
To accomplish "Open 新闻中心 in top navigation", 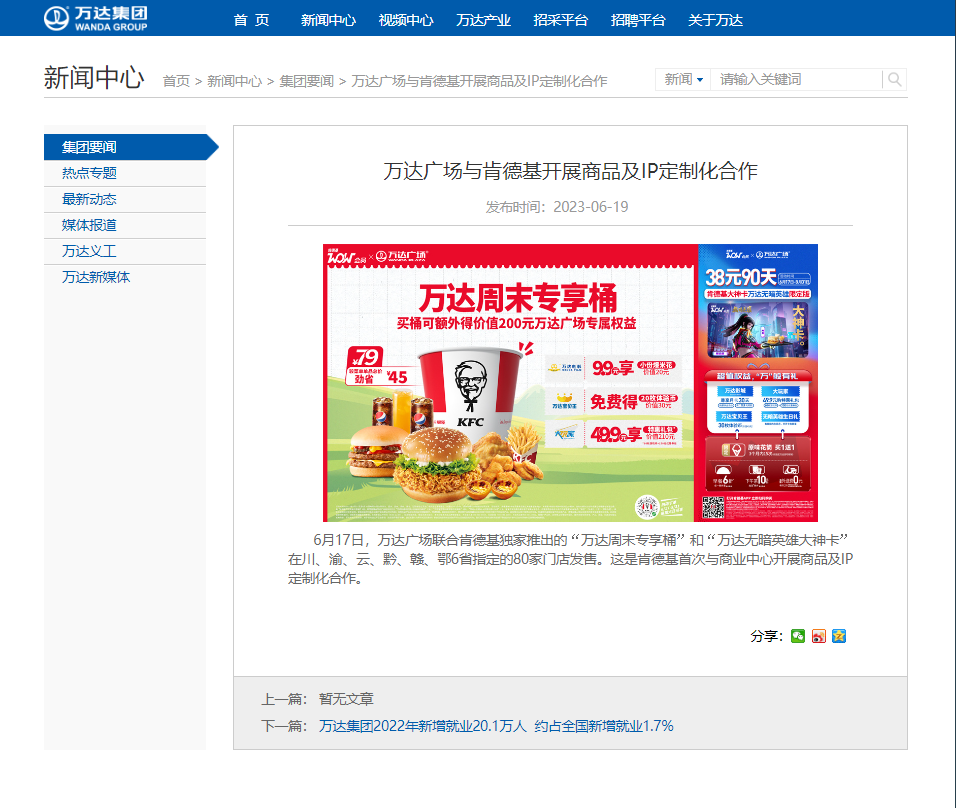I will (x=328, y=20).
